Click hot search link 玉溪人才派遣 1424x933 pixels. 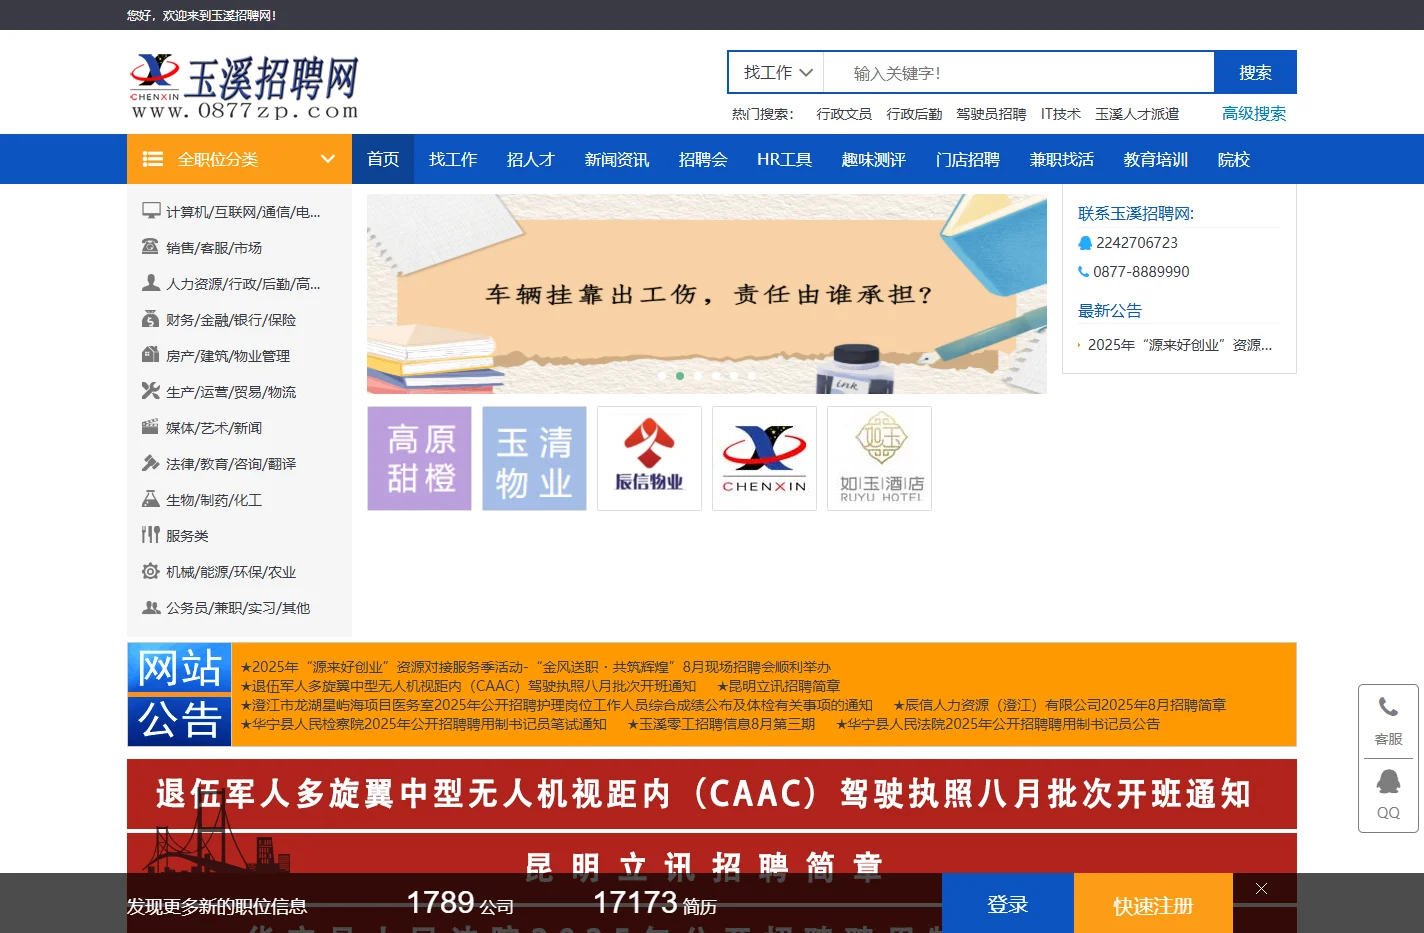1137,114
